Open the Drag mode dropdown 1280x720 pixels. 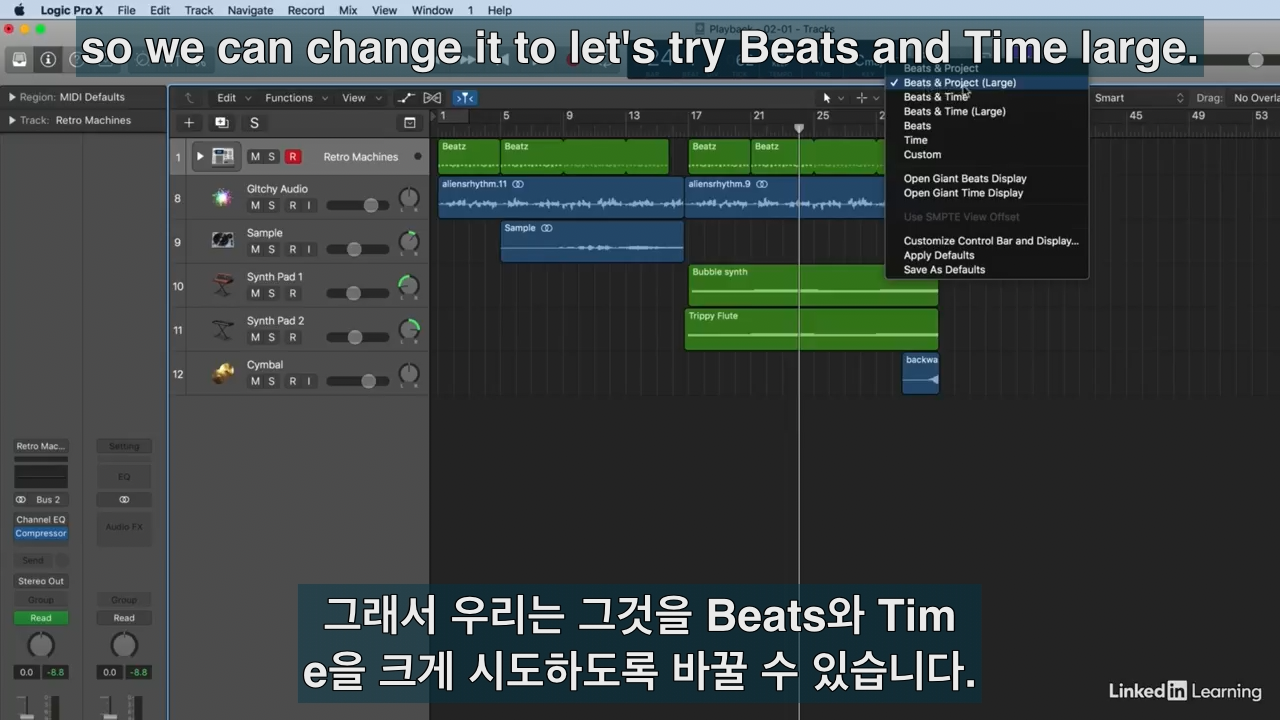click(1256, 98)
